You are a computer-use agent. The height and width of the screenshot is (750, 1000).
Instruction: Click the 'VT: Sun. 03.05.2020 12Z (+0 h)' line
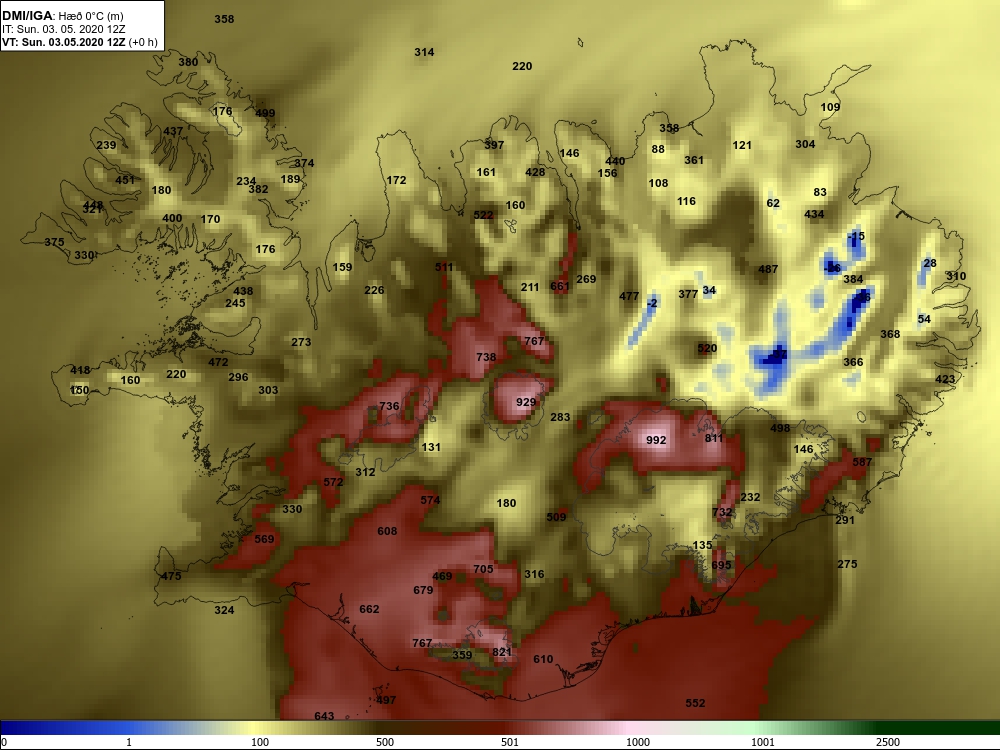point(80,42)
